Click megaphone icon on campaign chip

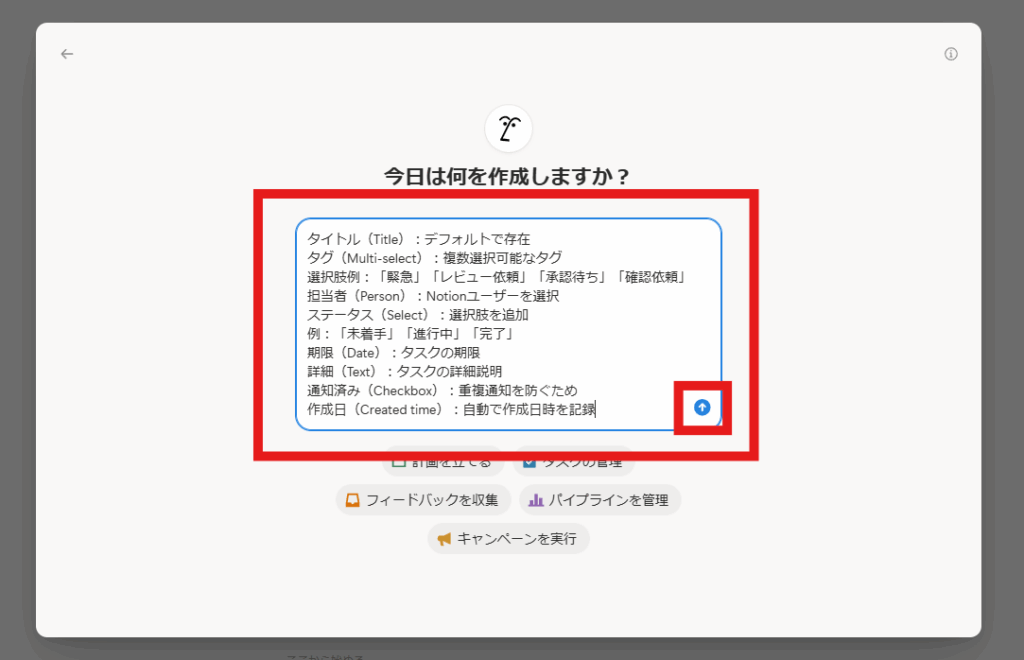[x=444, y=539]
